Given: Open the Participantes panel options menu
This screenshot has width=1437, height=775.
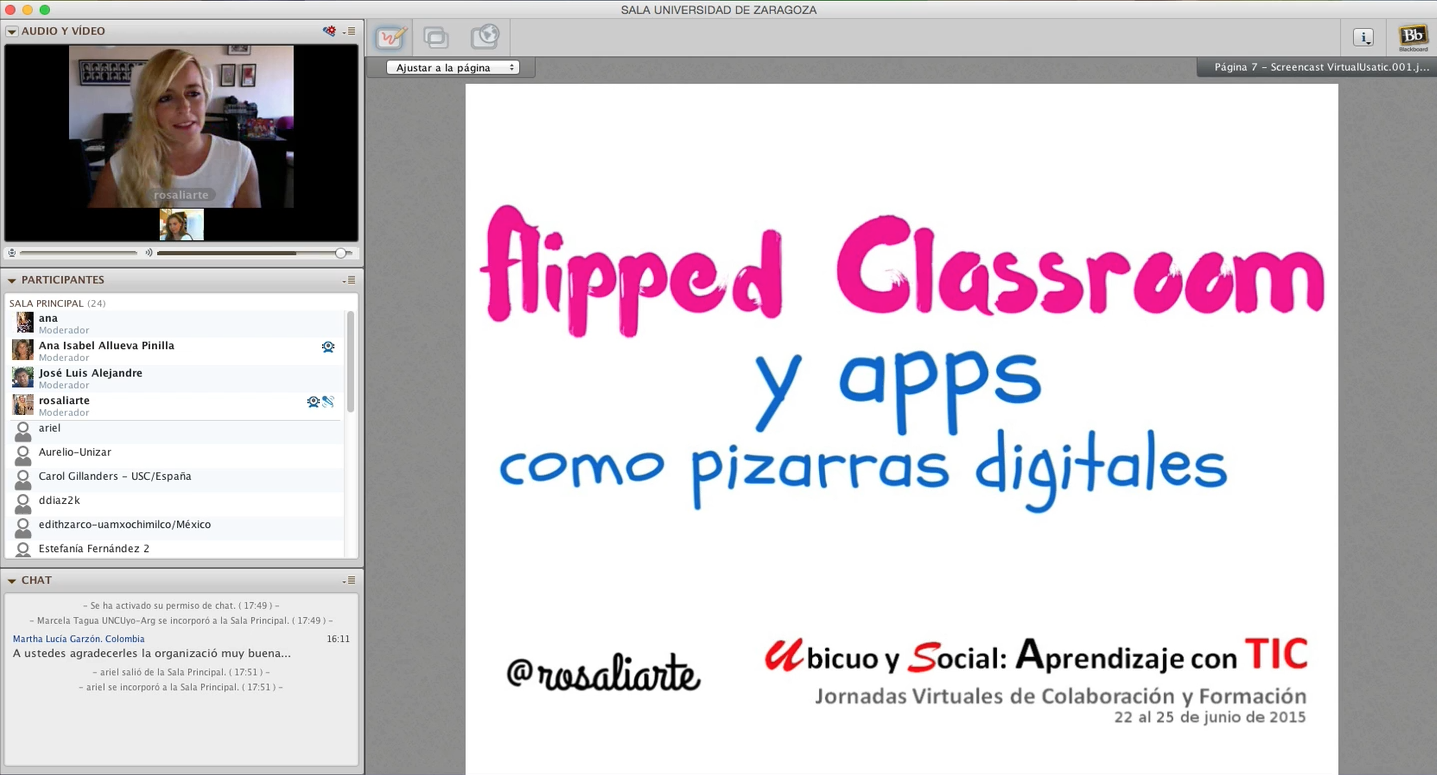Looking at the screenshot, I should pyautogui.click(x=349, y=280).
